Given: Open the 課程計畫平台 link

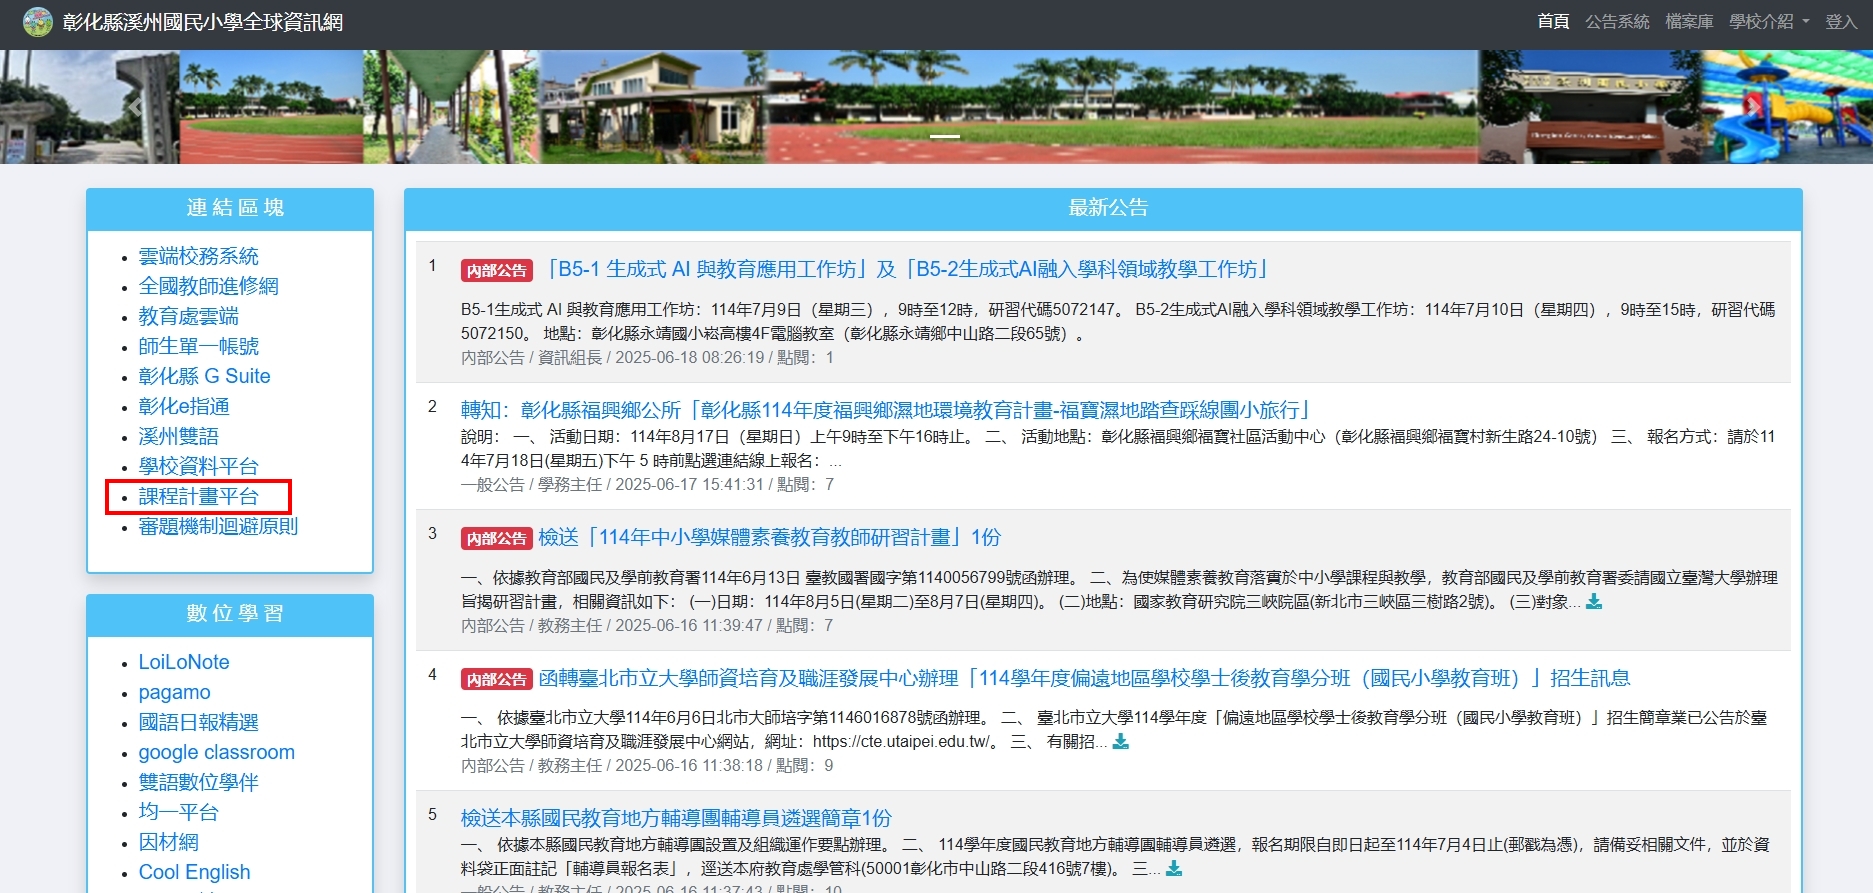Looking at the screenshot, I should (198, 497).
